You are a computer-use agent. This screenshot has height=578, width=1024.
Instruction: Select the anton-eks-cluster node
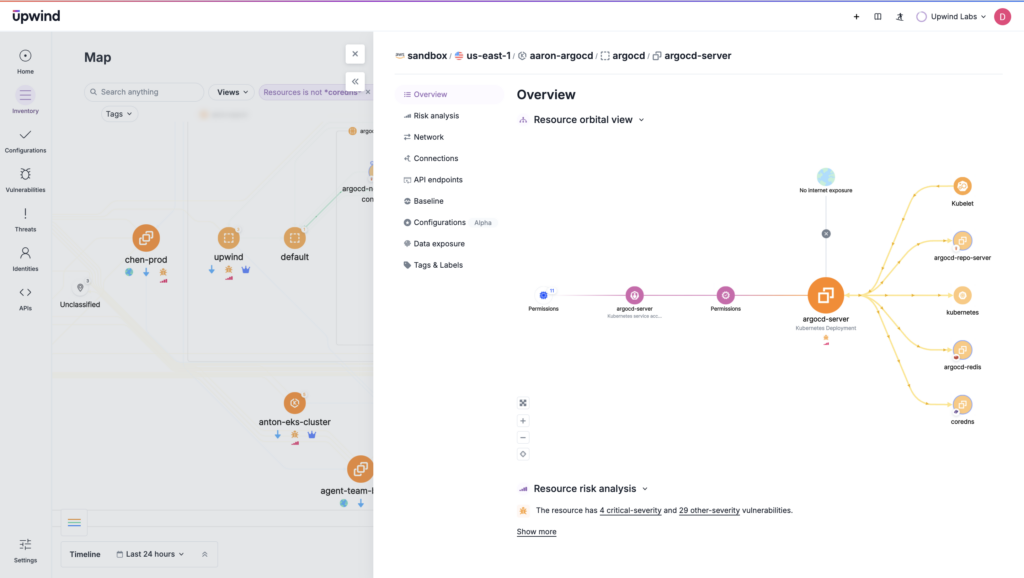click(x=295, y=403)
